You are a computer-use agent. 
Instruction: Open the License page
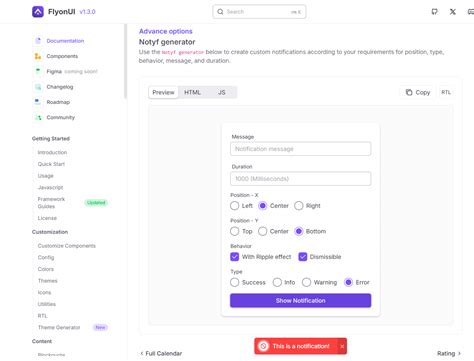point(47,218)
